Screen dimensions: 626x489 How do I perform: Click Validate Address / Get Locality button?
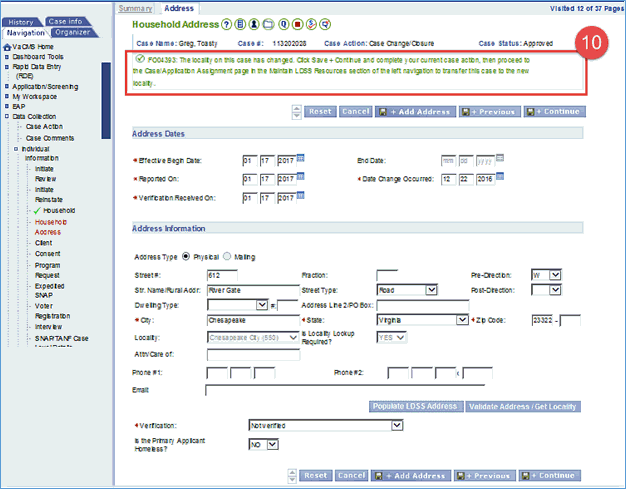coord(523,406)
